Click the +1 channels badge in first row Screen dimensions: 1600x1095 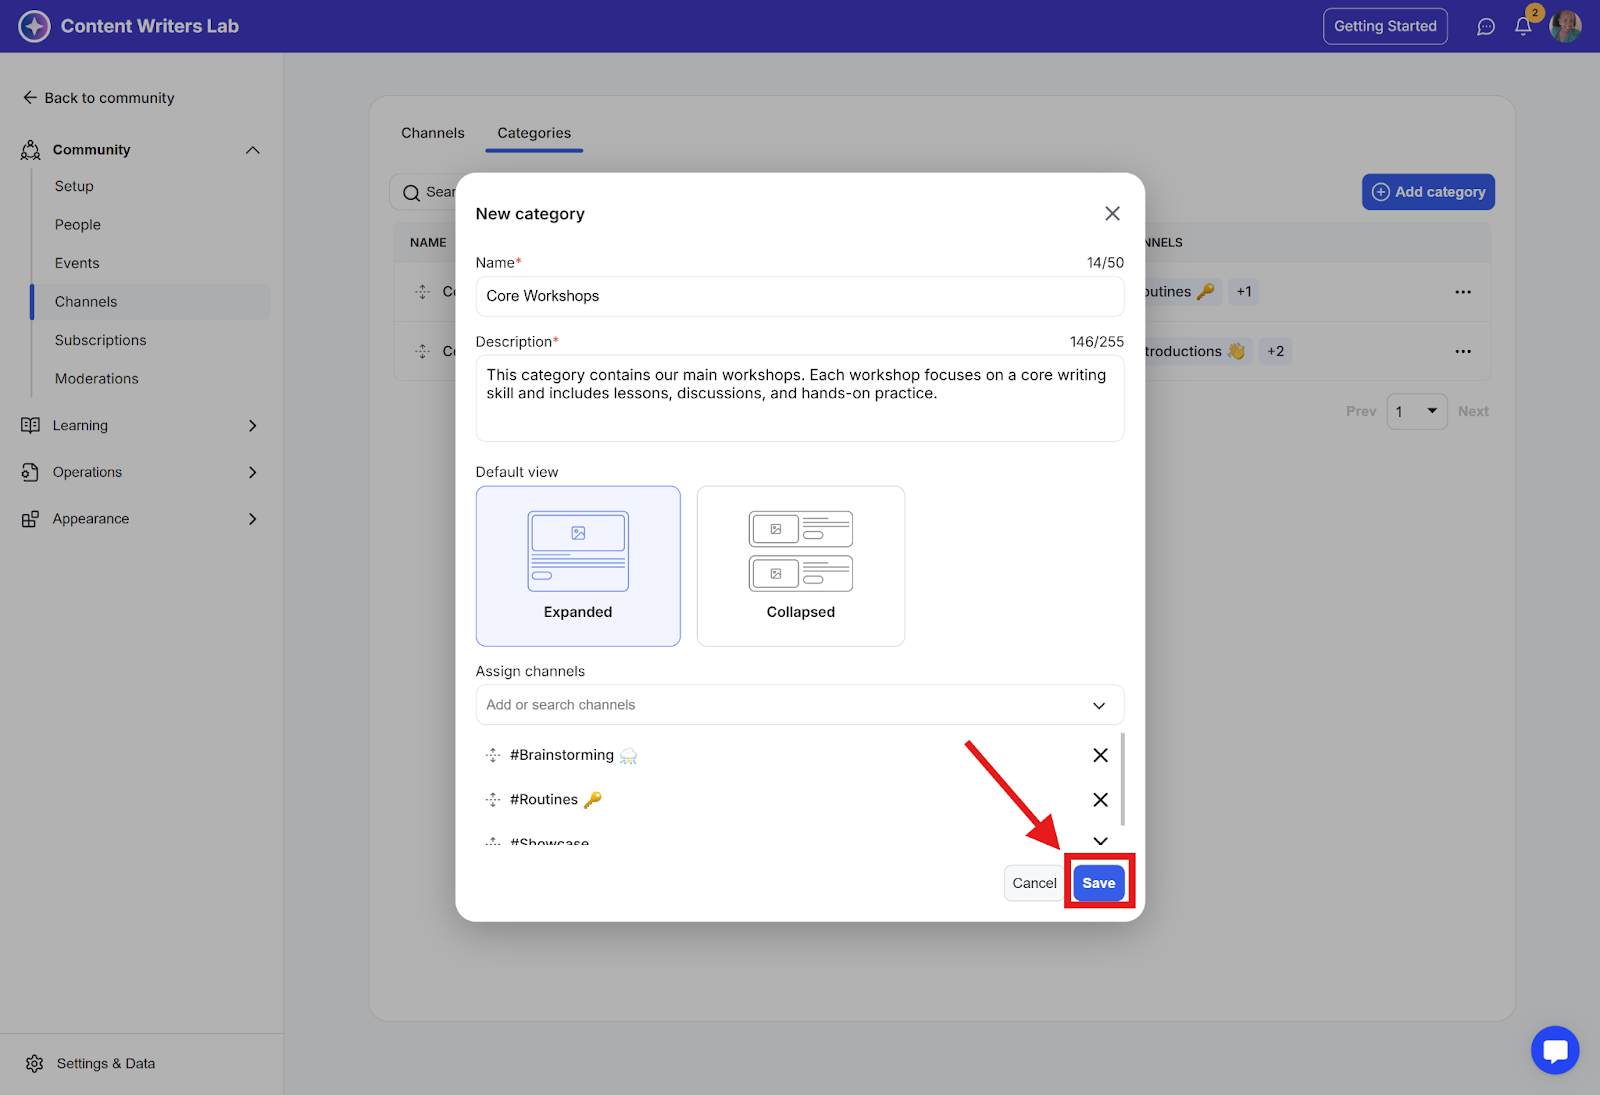(1244, 292)
